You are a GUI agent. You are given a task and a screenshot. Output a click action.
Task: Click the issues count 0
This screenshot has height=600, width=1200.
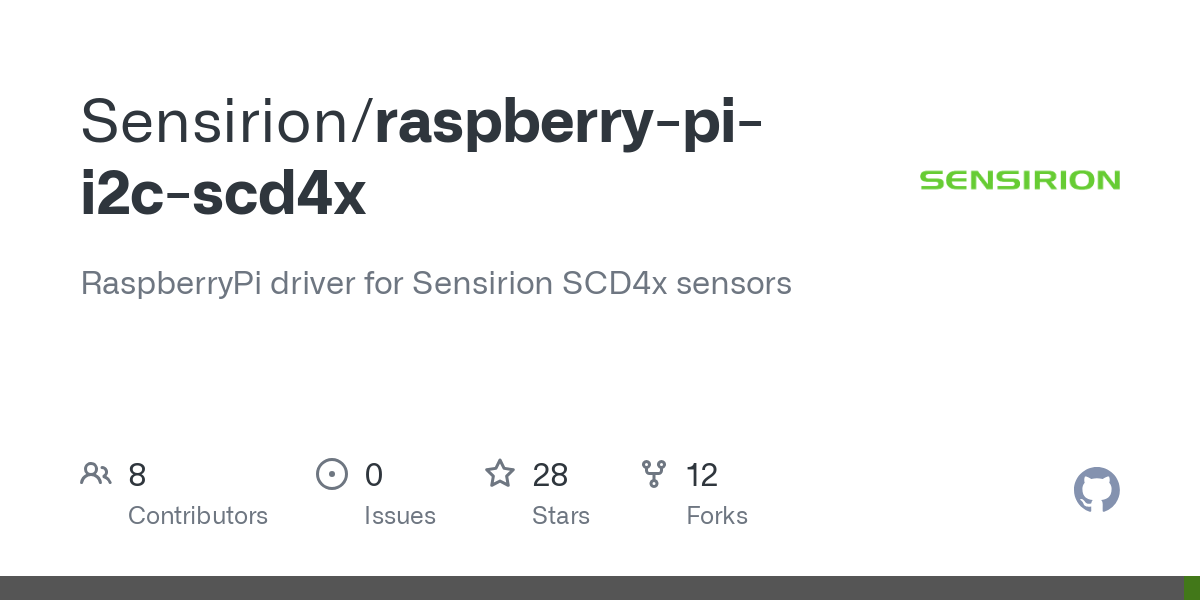click(373, 475)
